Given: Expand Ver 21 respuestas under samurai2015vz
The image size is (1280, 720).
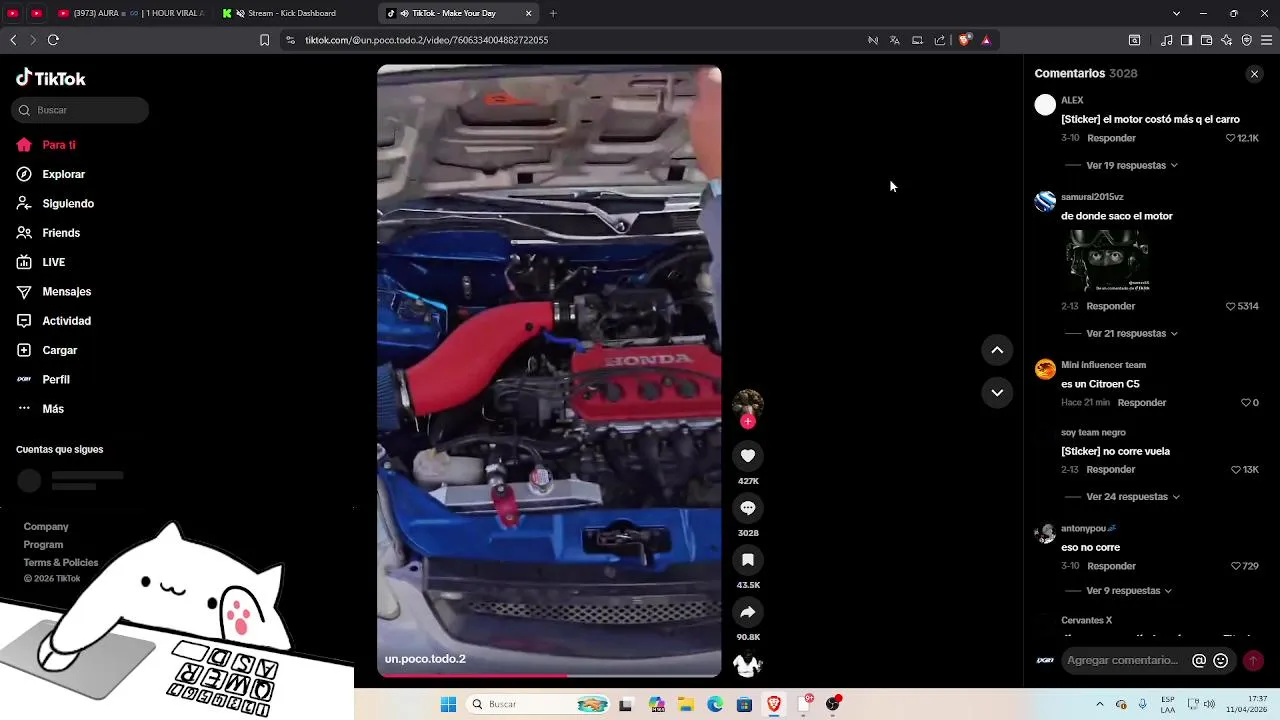Looking at the screenshot, I should [1132, 333].
